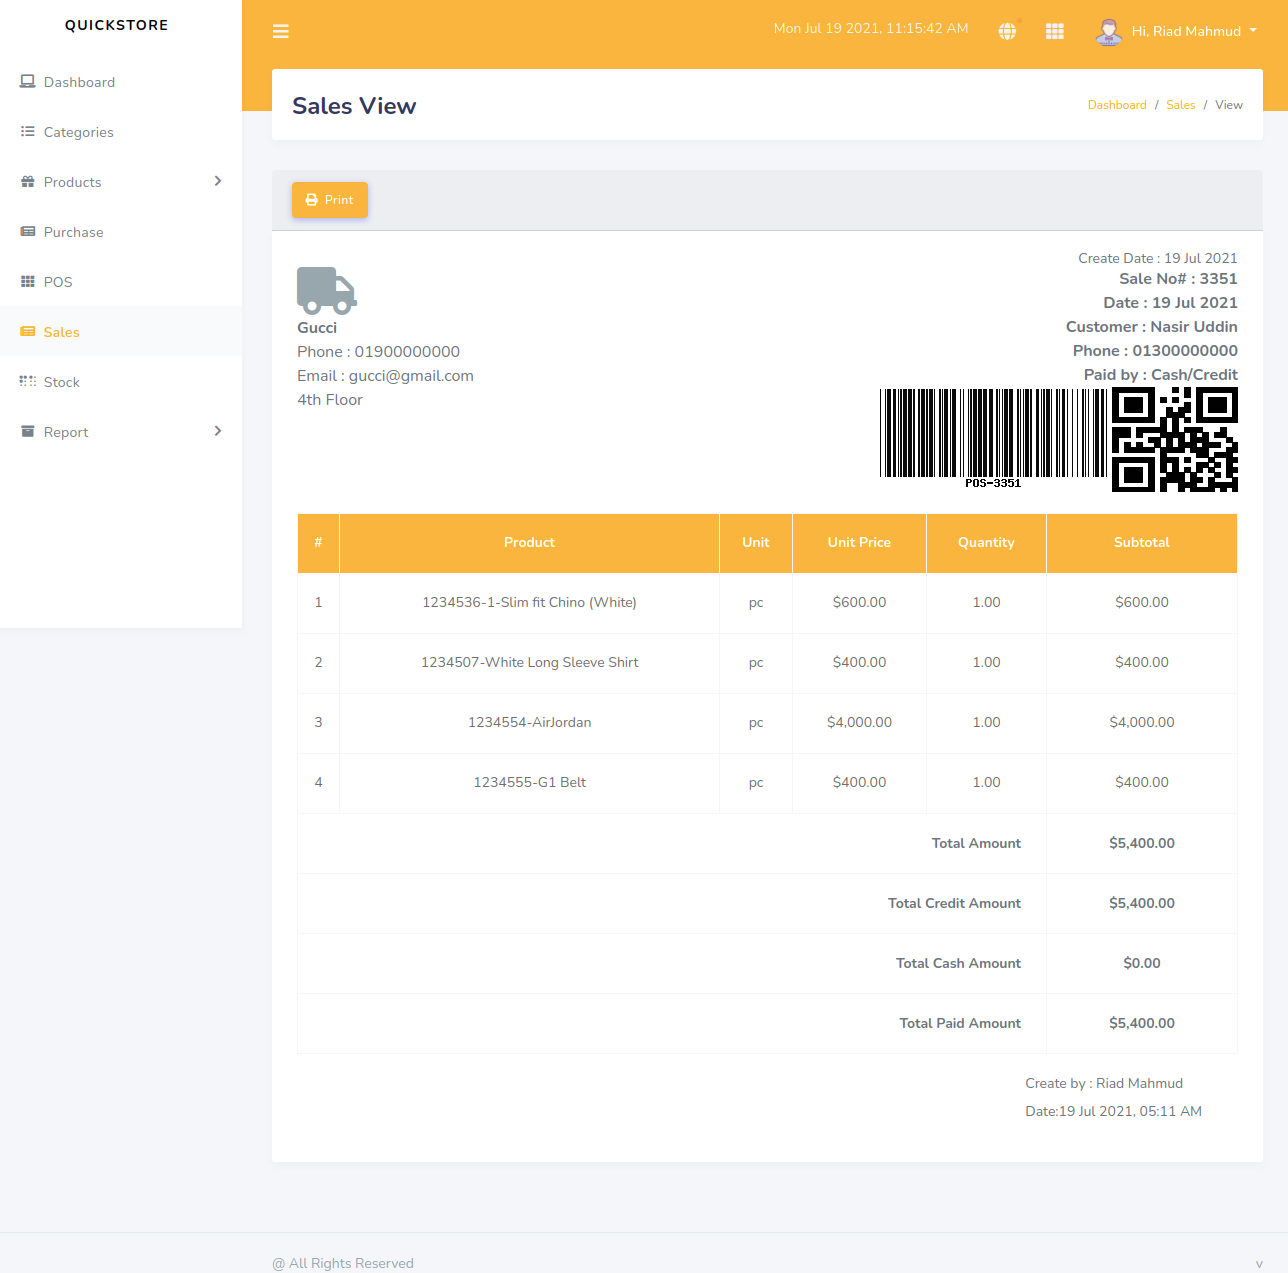
Task: Click the Customer : Nasir Uddin text
Action: 1152,327
